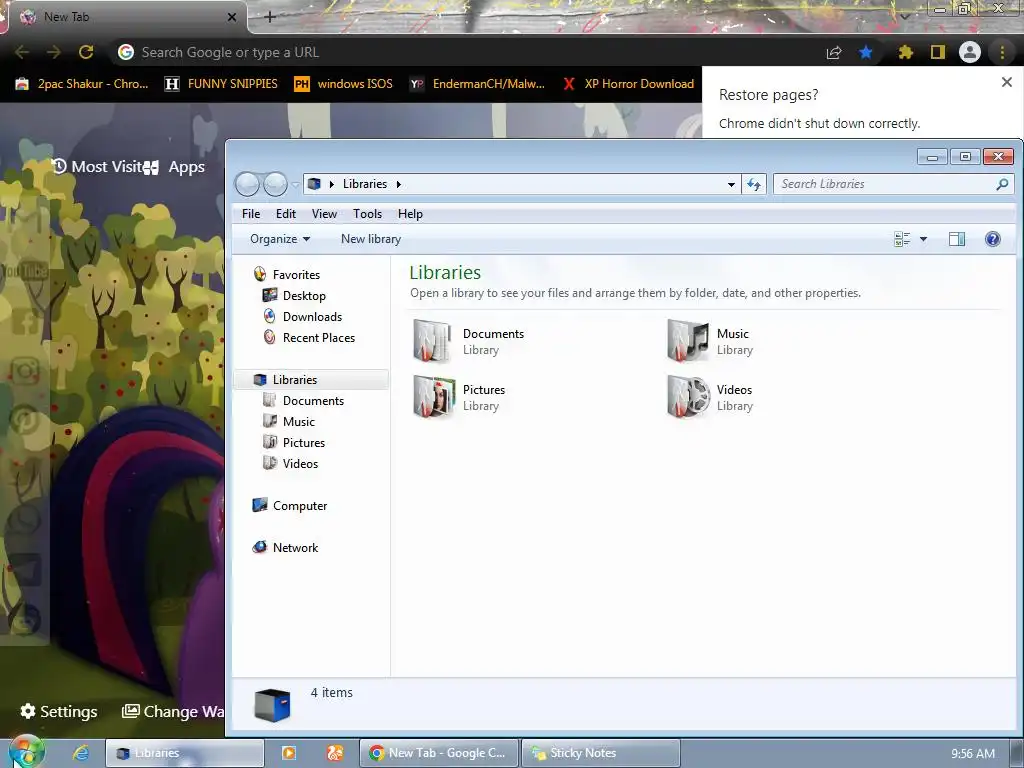Open the view options dropdown arrow
The image size is (1024, 768).
(x=923, y=239)
